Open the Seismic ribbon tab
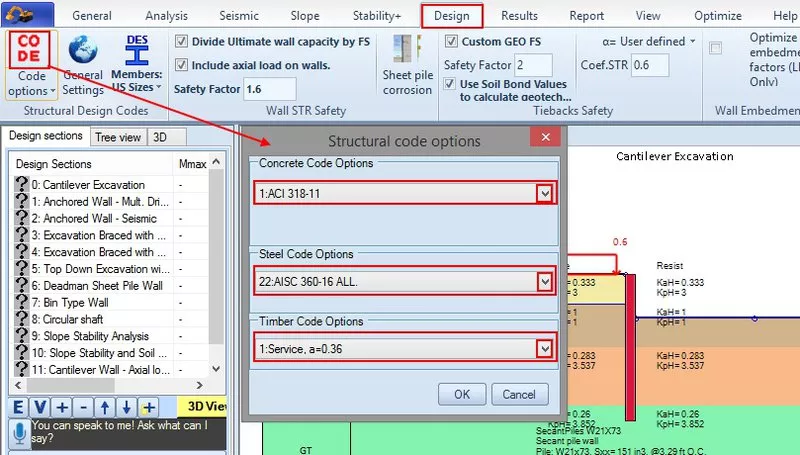800x455 pixels. [x=239, y=16]
